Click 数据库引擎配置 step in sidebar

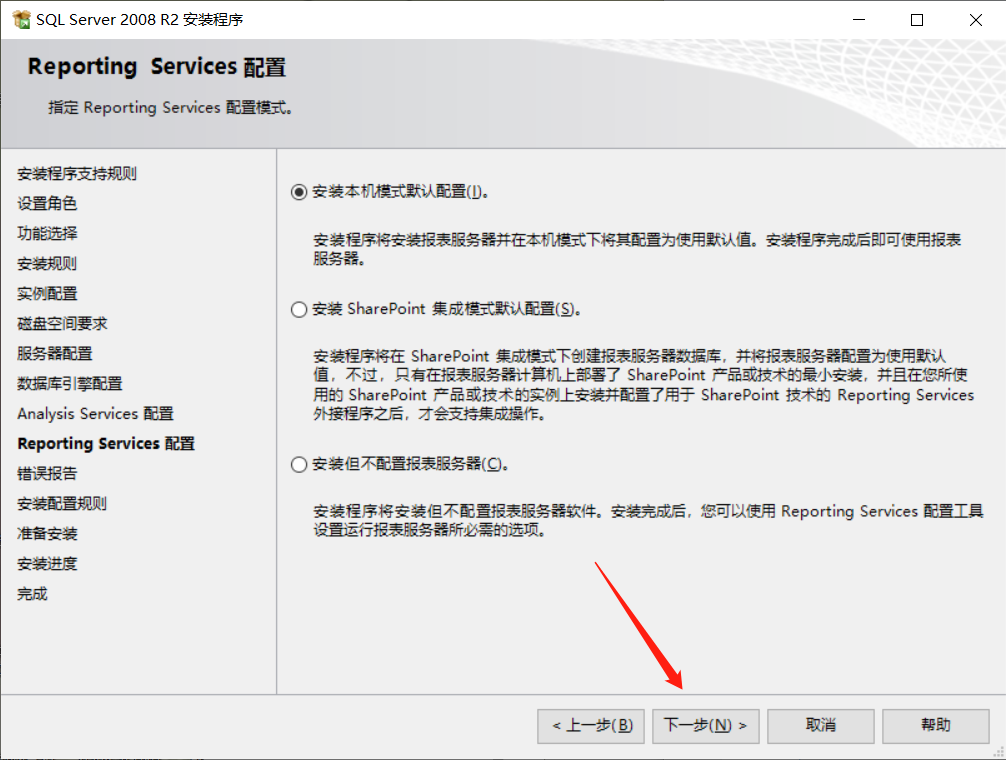coord(70,384)
